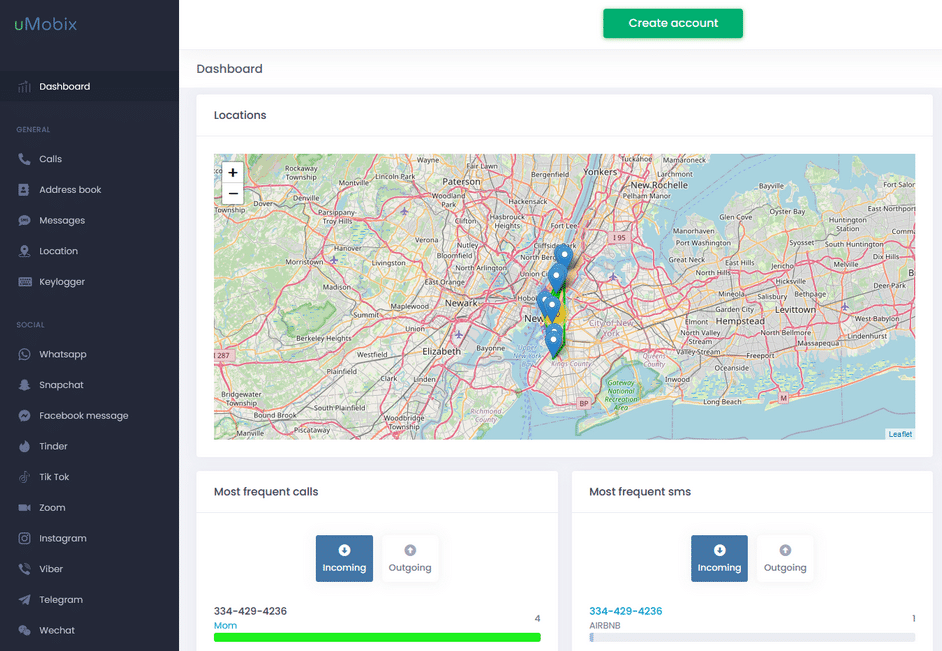Image resolution: width=942 pixels, height=651 pixels.
Task: Click the Viber phone icon
Action: [x=24, y=569]
